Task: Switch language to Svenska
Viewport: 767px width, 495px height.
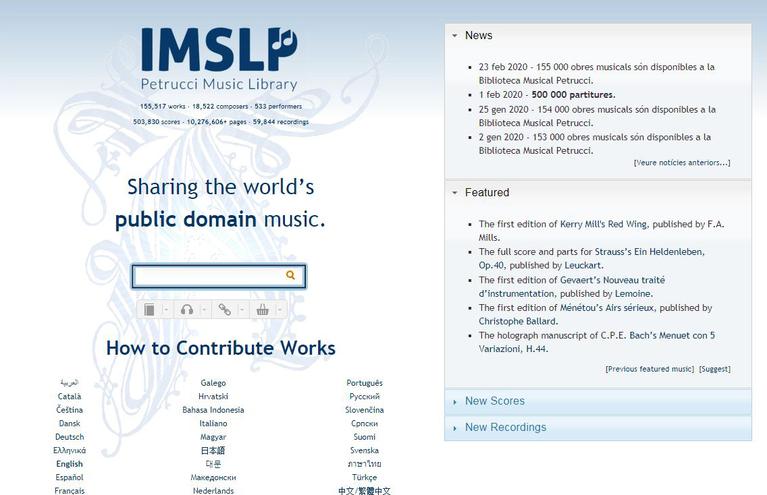Action: 364,450
